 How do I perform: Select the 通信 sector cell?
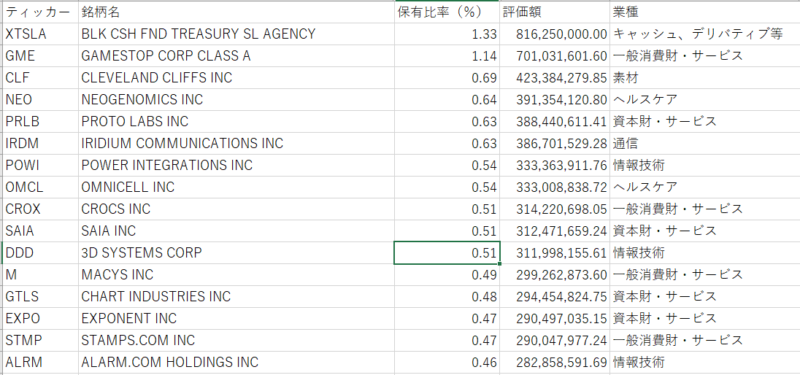(x=705, y=144)
